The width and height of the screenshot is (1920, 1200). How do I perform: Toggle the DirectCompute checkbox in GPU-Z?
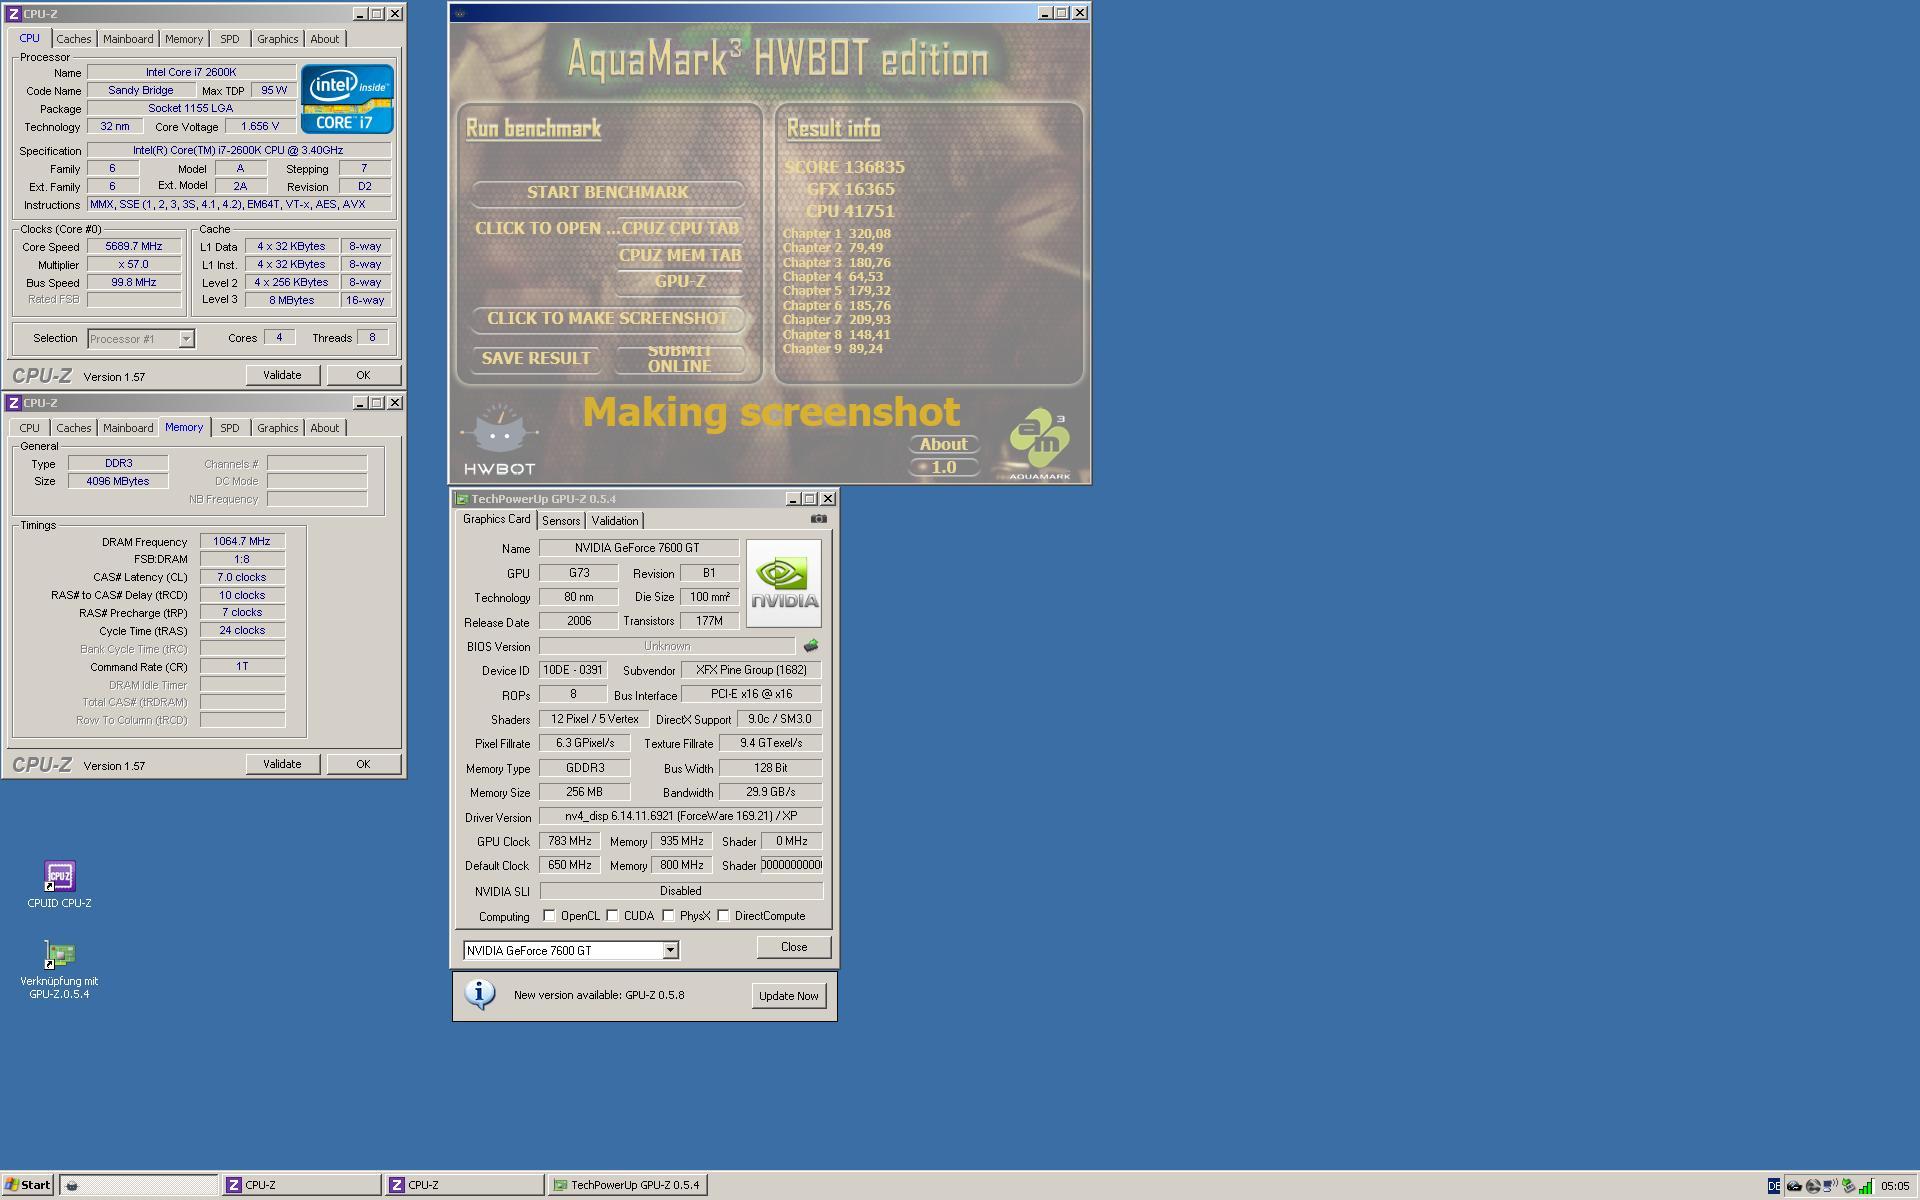[x=723, y=916]
